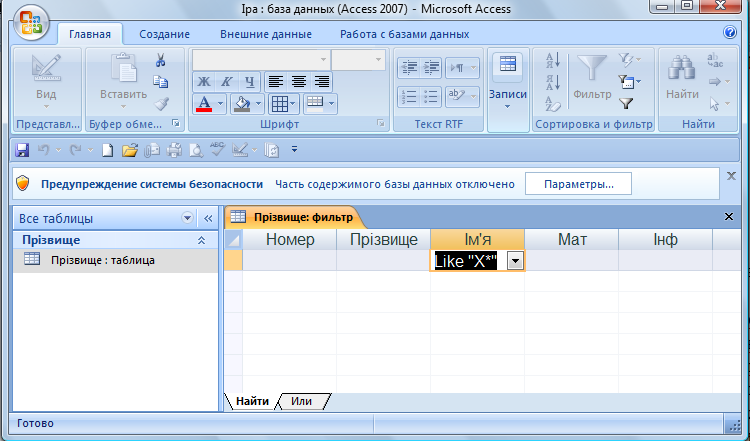750x441 pixels.
Task: Click the Redo icon
Action: (x=75, y=150)
